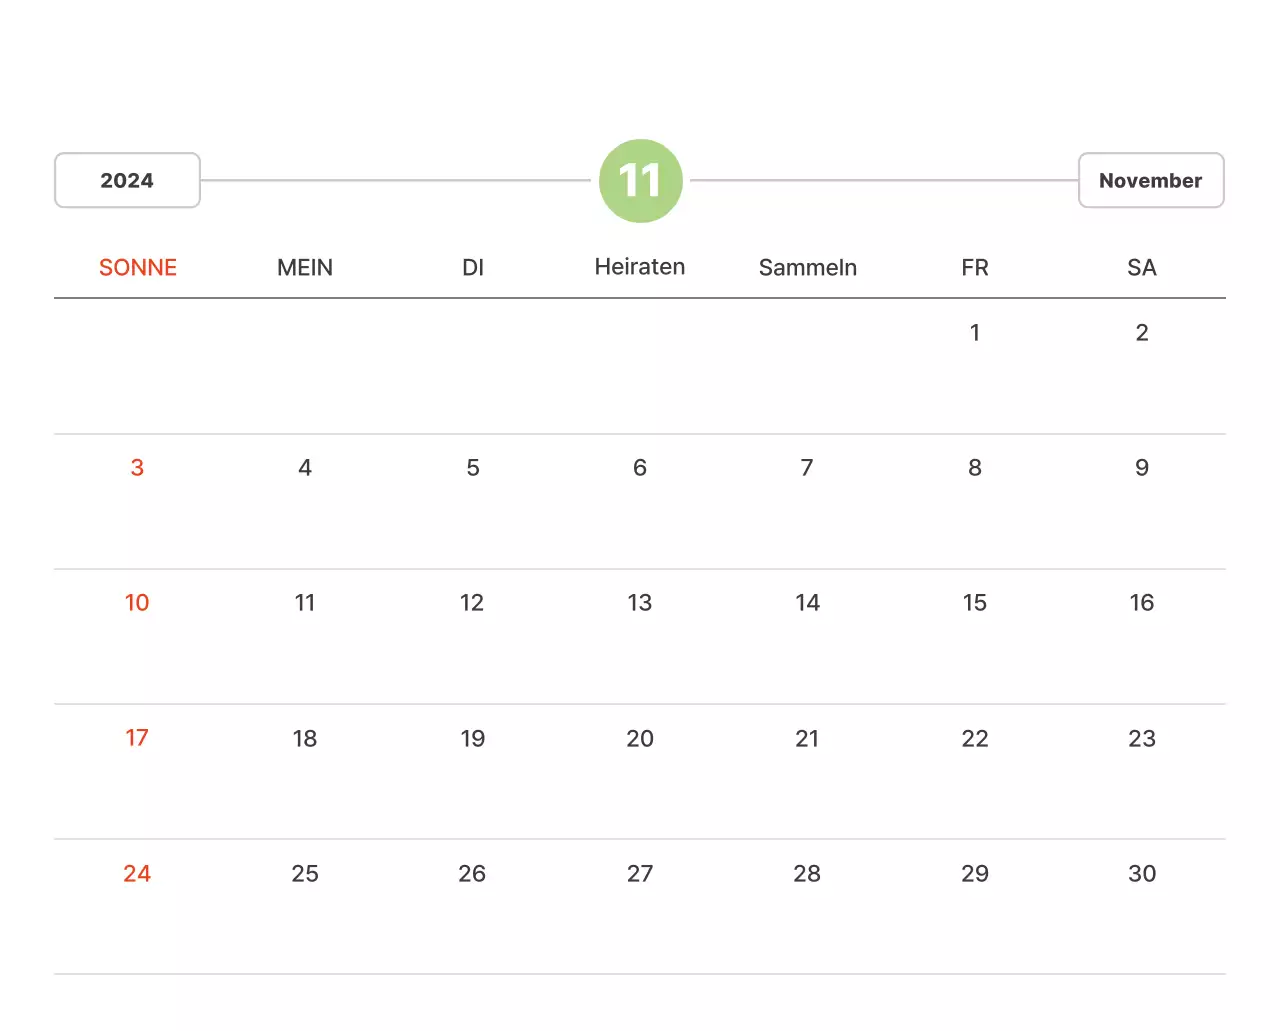Pick date 6 in calendar
The image size is (1280, 1031).
pyautogui.click(x=640, y=468)
